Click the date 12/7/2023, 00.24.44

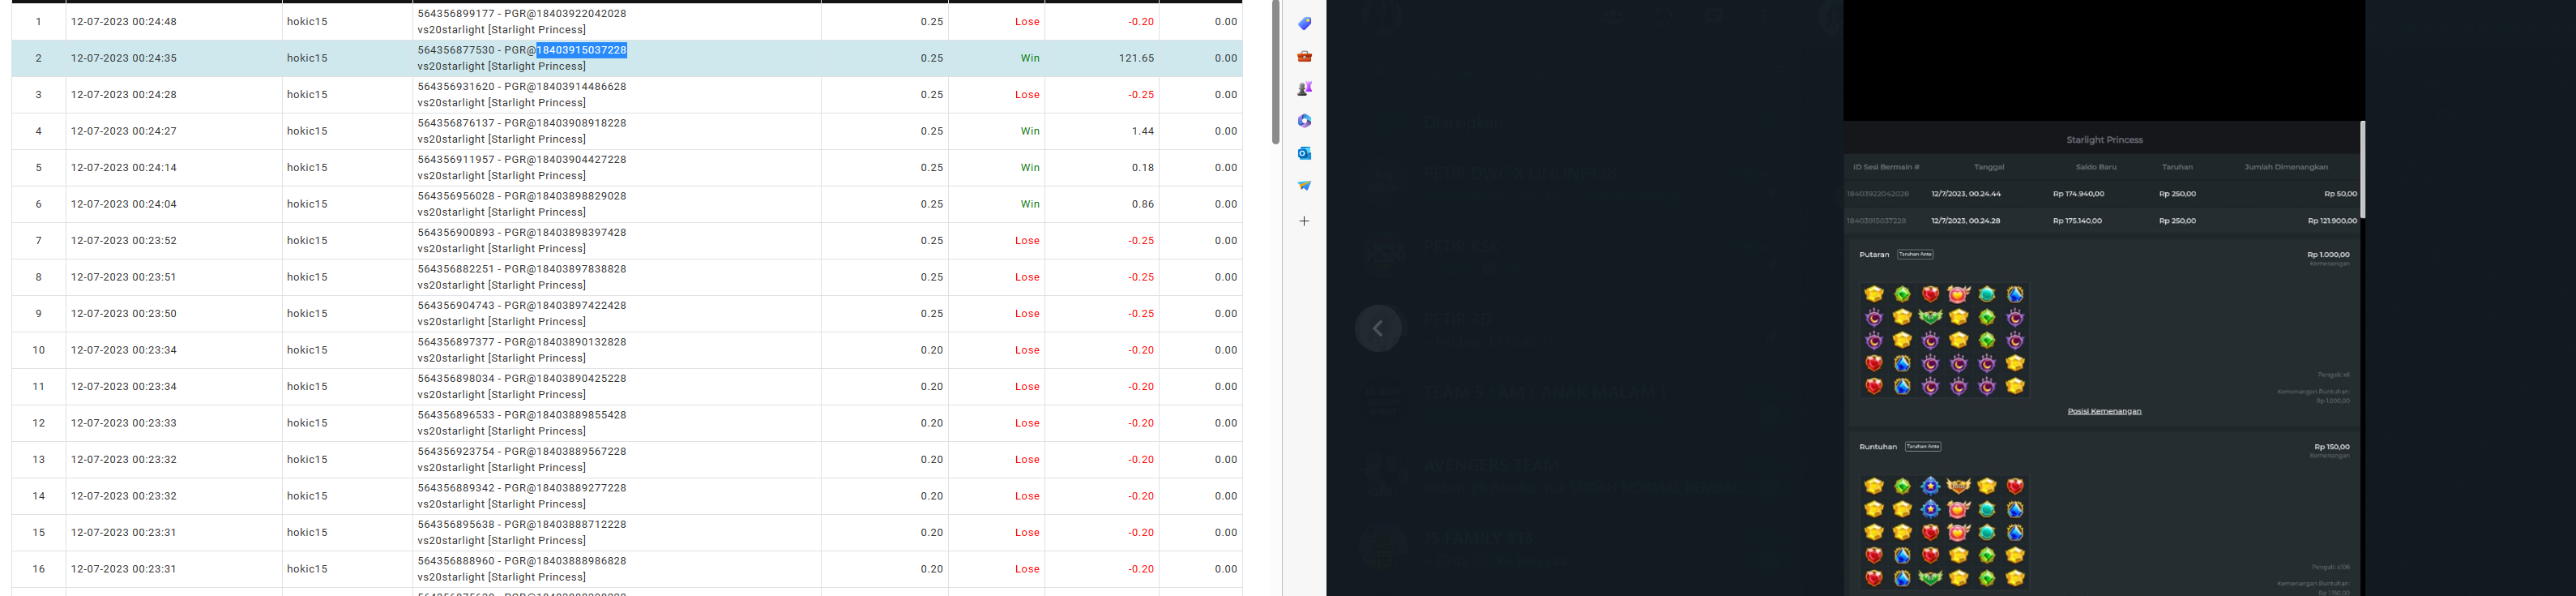[x=1966, y=194]
